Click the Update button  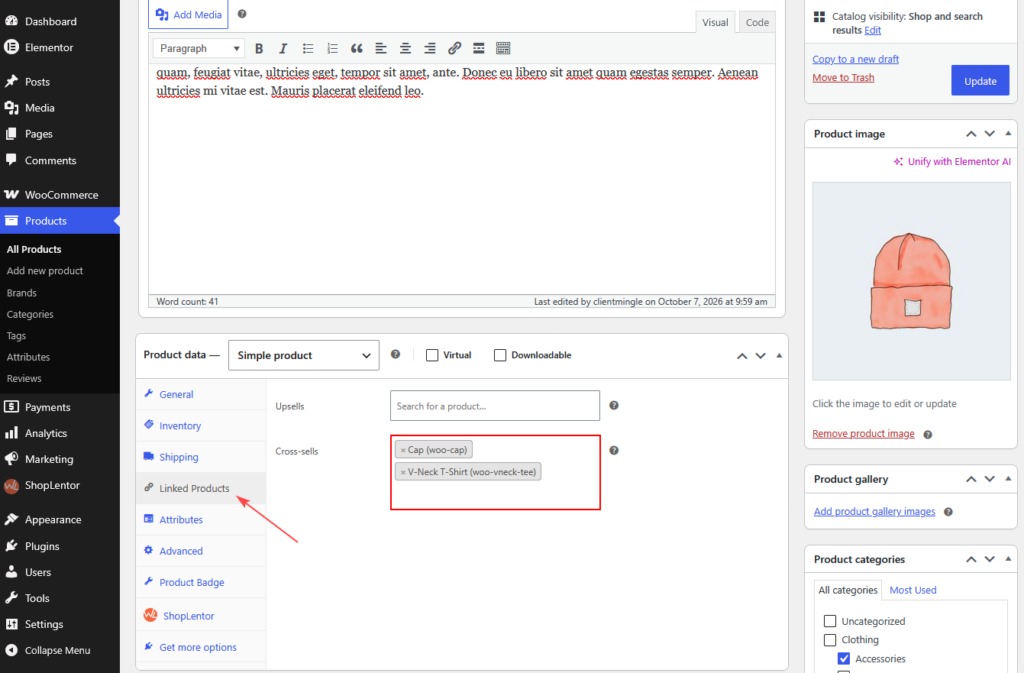(x=980, y=81)
